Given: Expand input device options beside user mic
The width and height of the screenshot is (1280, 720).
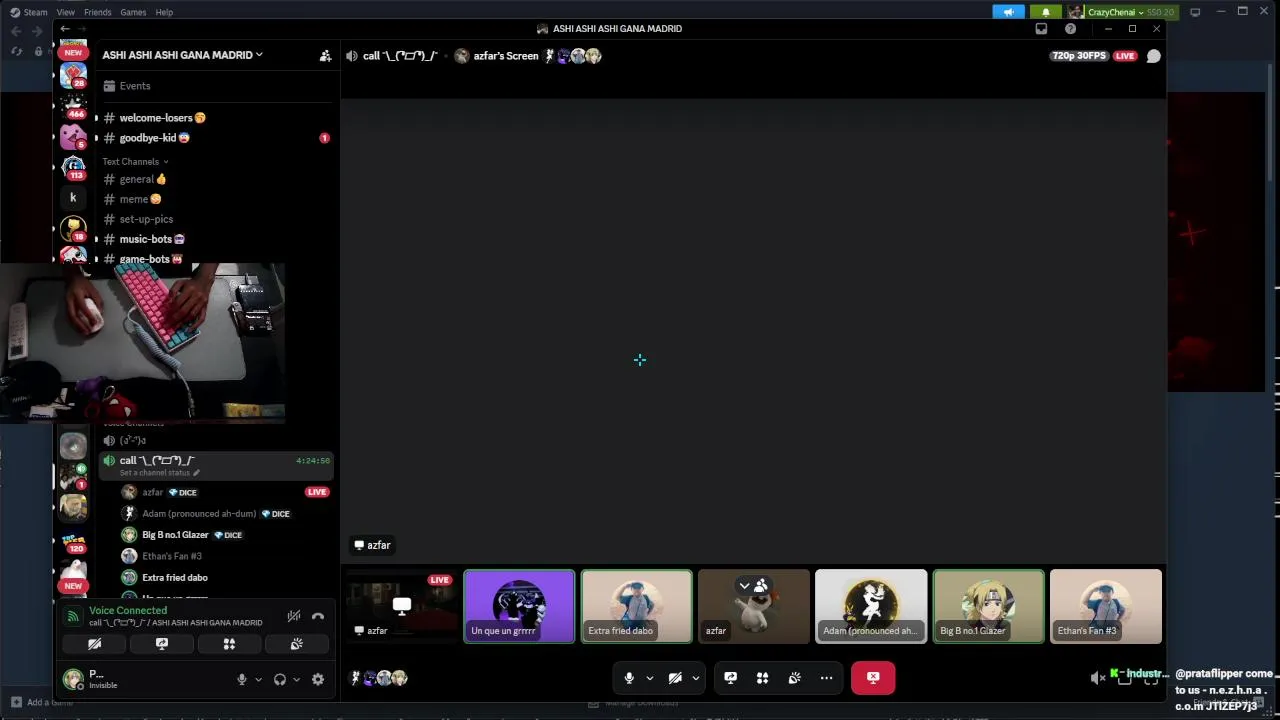Looking at the screenshot, I should [x=258, y=679].
